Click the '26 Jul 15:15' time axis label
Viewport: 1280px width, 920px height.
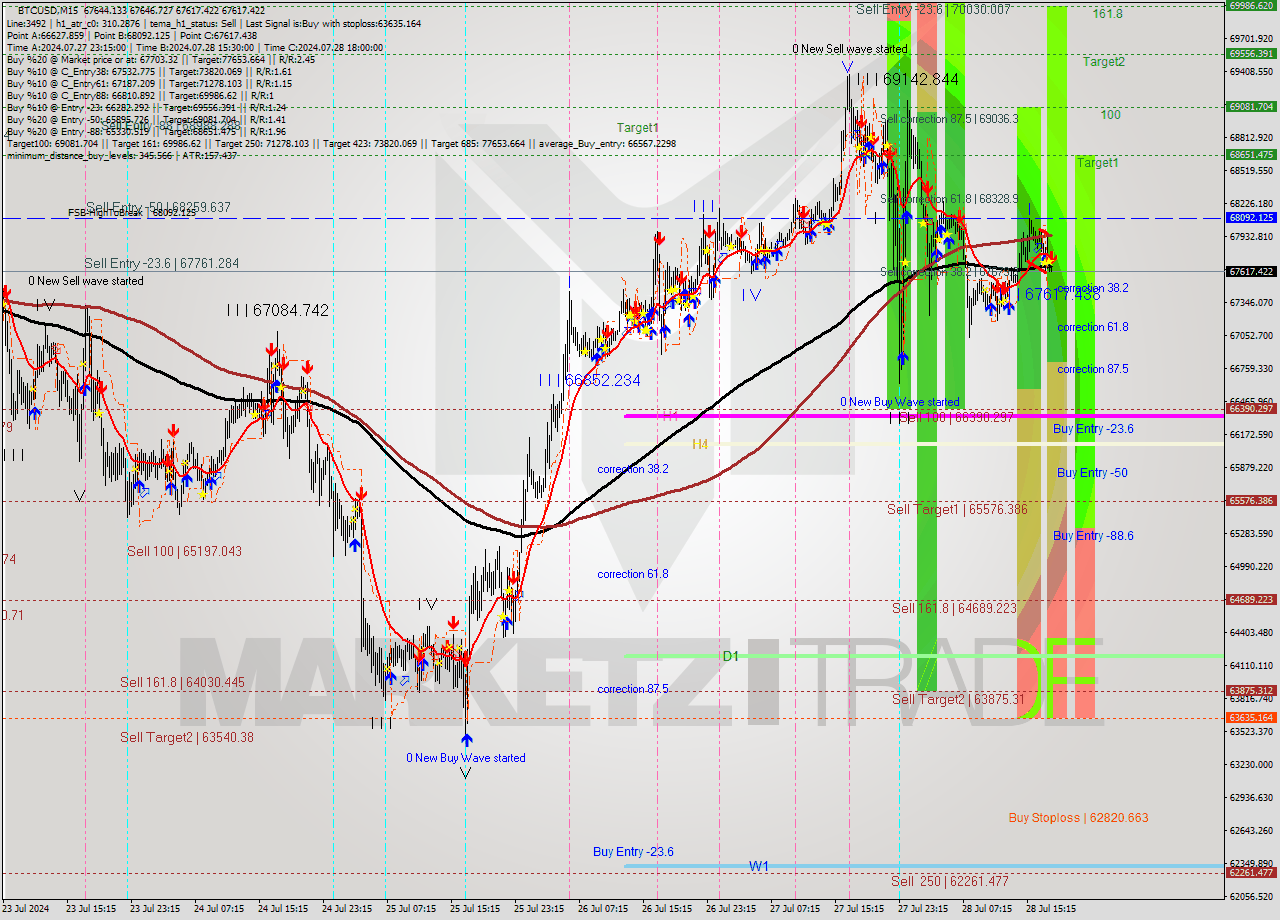[667, 909]
